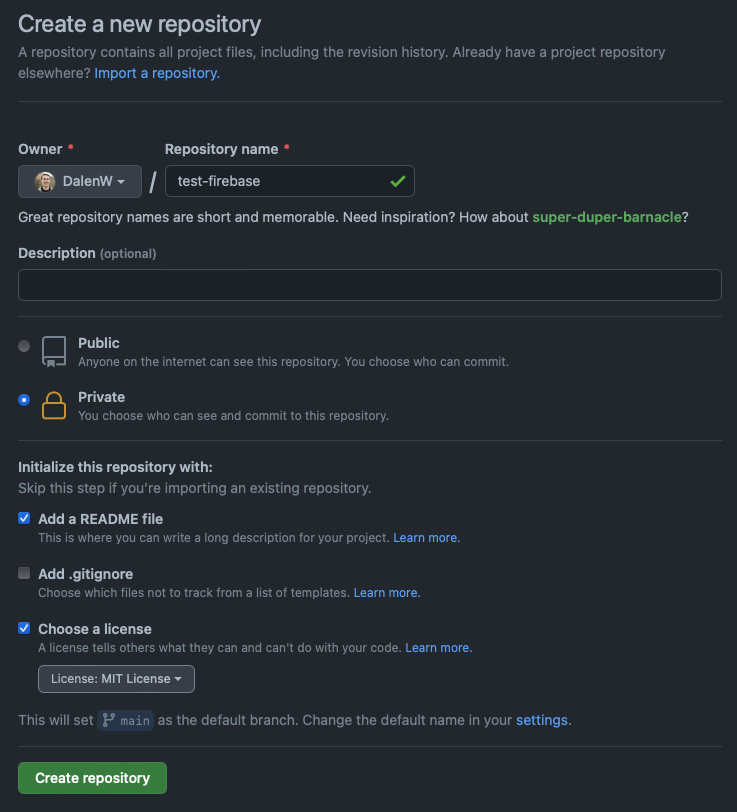This screenshot has width=737, height=812.
Task: Follow the Import a repository link
Action: pos(157,73)
